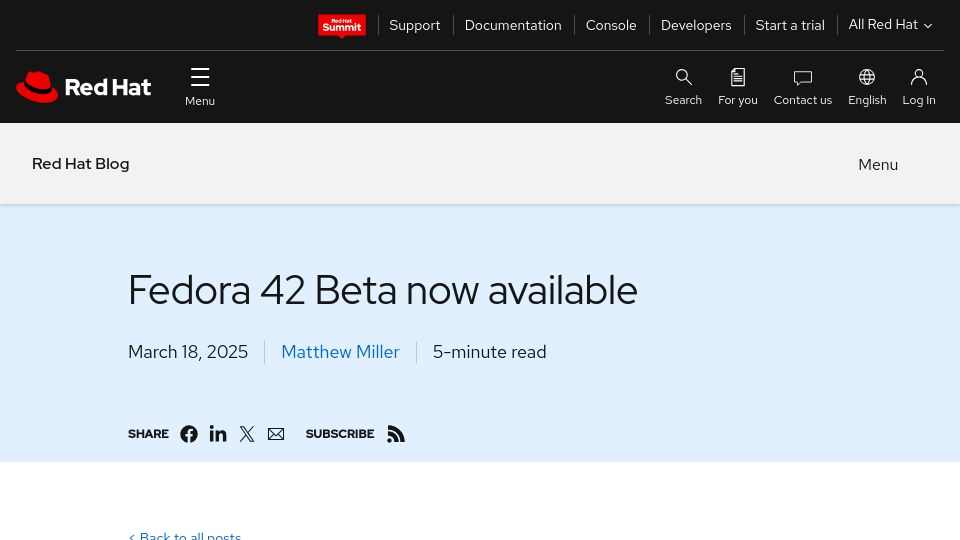
Task: Click the Fedora 42 Beta now available title
Action: pos(383,290)
